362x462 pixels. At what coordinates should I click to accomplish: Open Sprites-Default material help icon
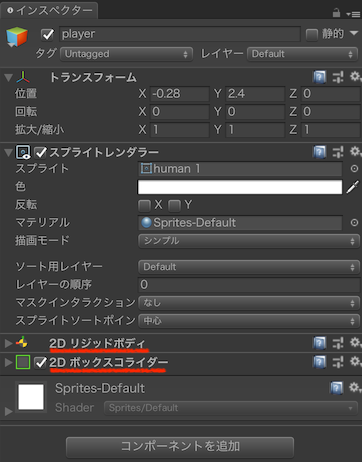point(337,388)
